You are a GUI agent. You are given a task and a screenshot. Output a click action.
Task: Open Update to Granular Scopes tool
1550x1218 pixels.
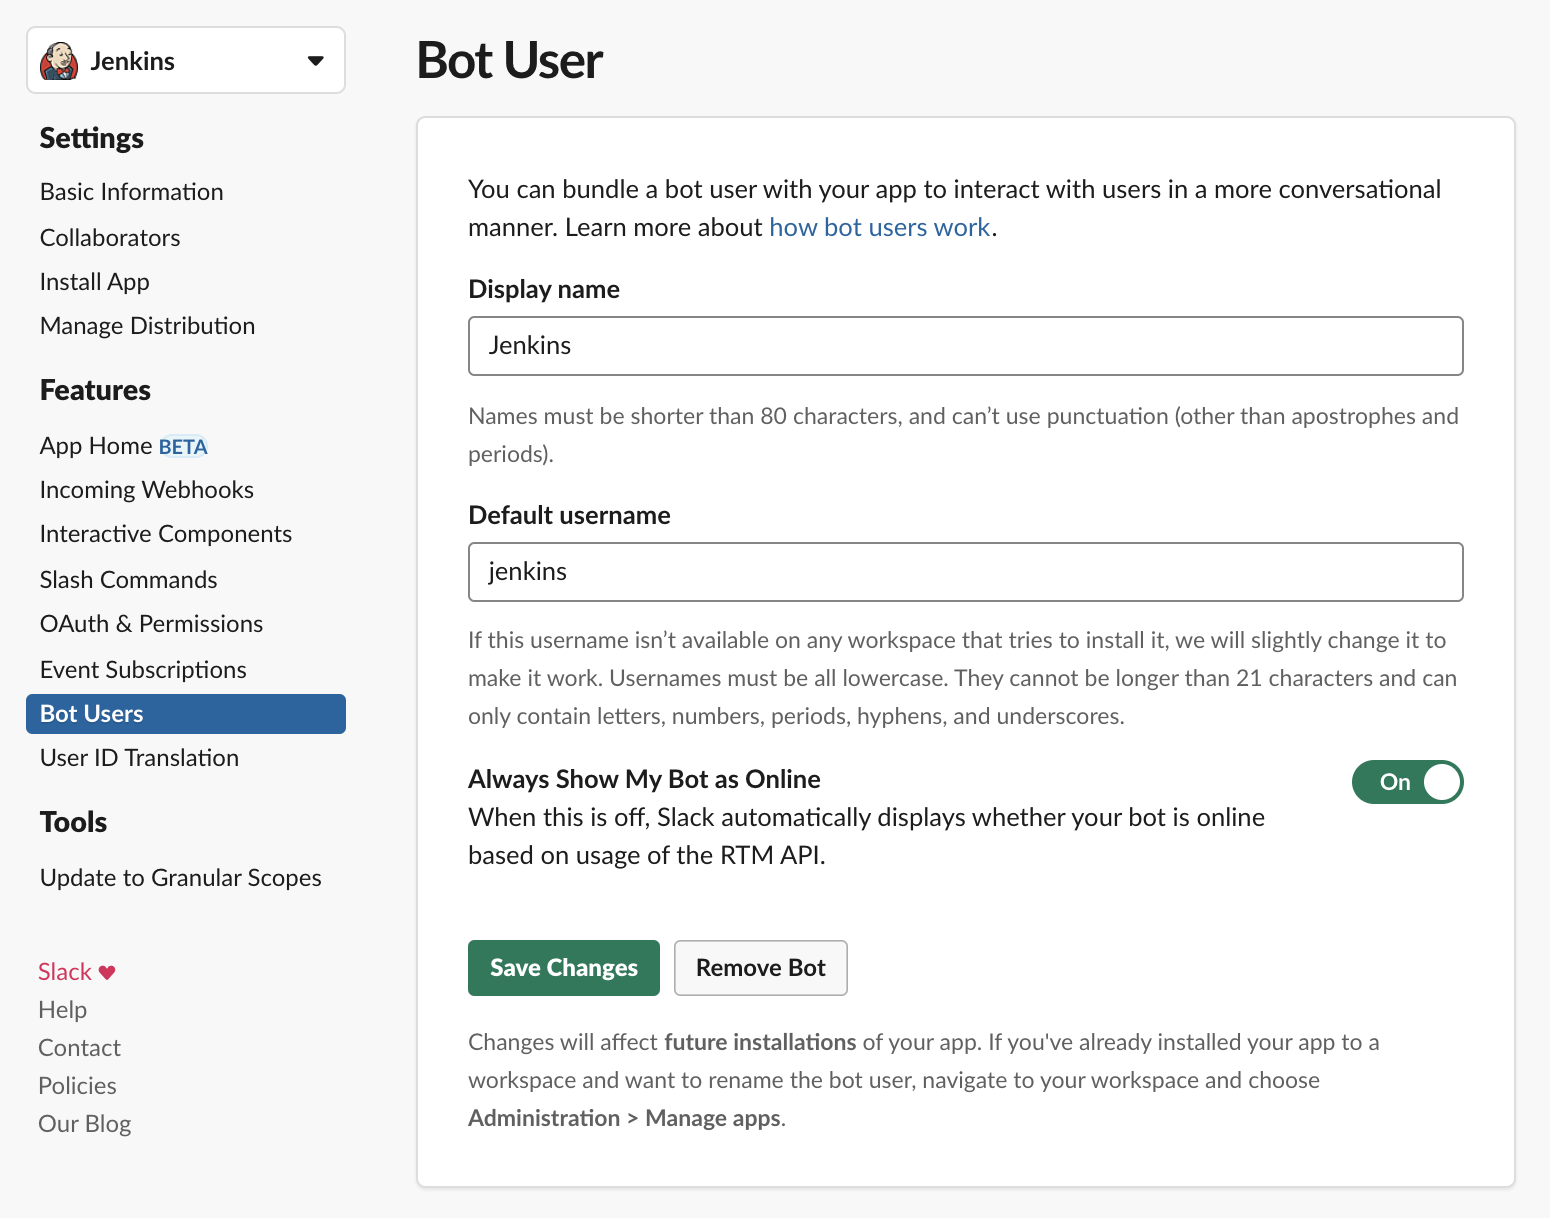pos(181,878)
